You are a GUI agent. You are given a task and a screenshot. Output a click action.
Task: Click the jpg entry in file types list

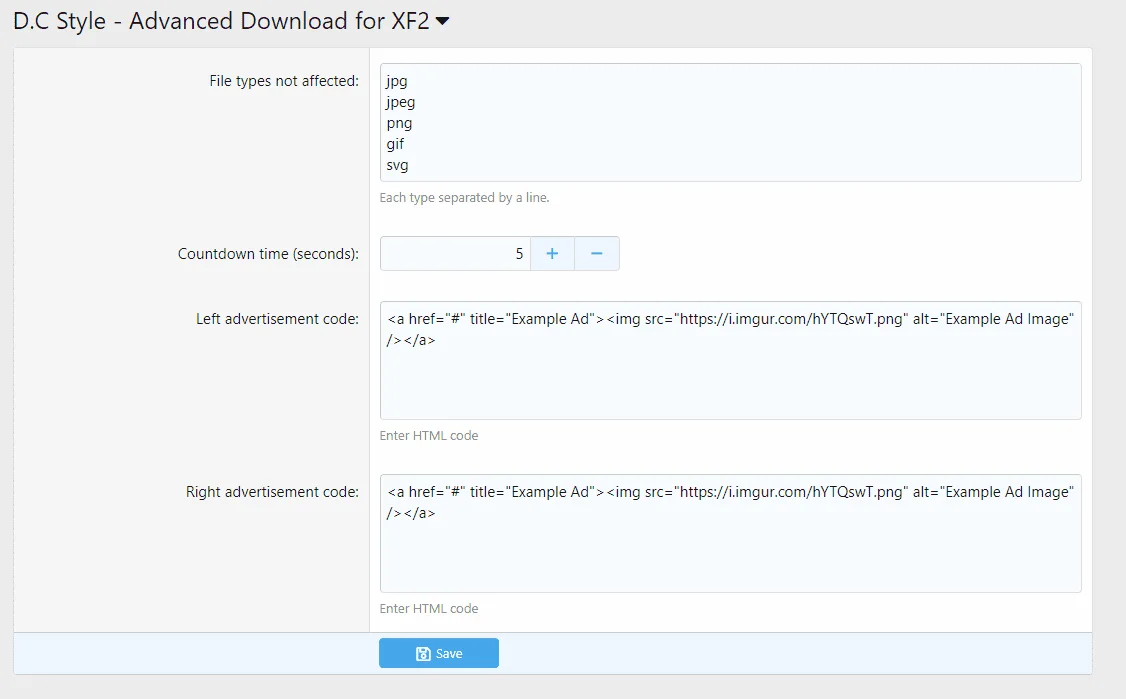coord(397,81)
